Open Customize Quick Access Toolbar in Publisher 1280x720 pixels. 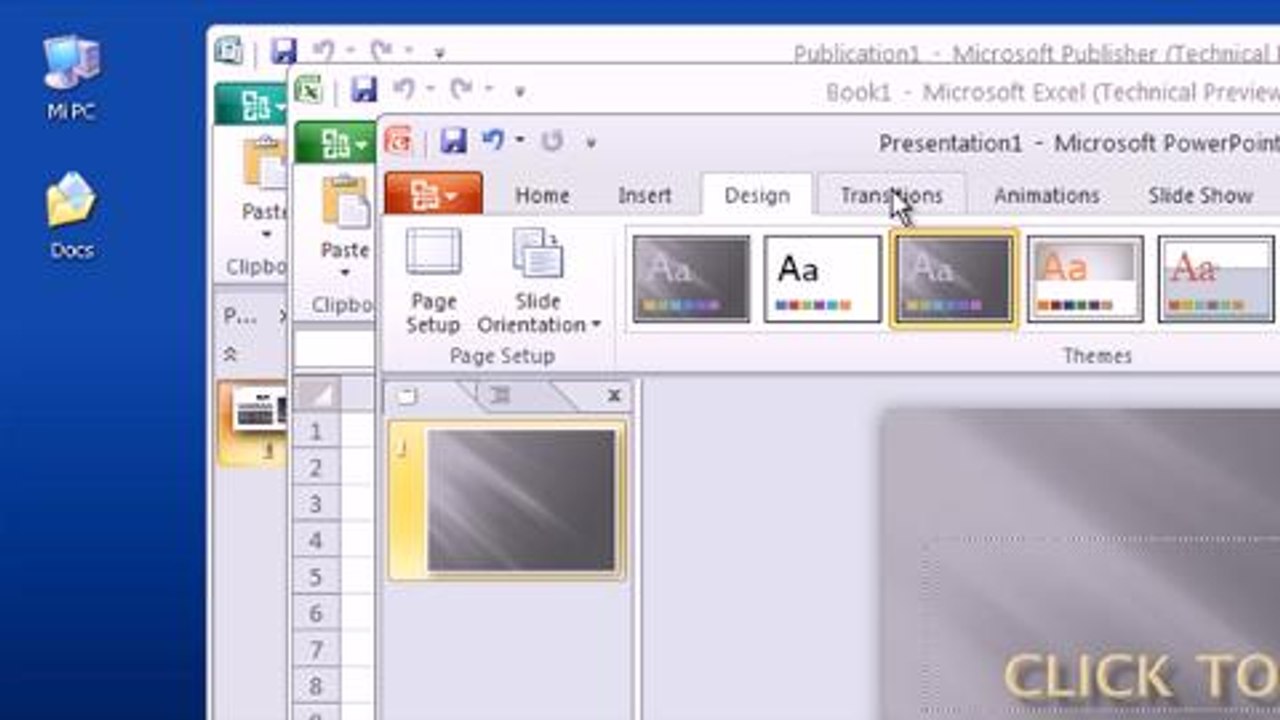pyautogui.click(x=439, y=52)
